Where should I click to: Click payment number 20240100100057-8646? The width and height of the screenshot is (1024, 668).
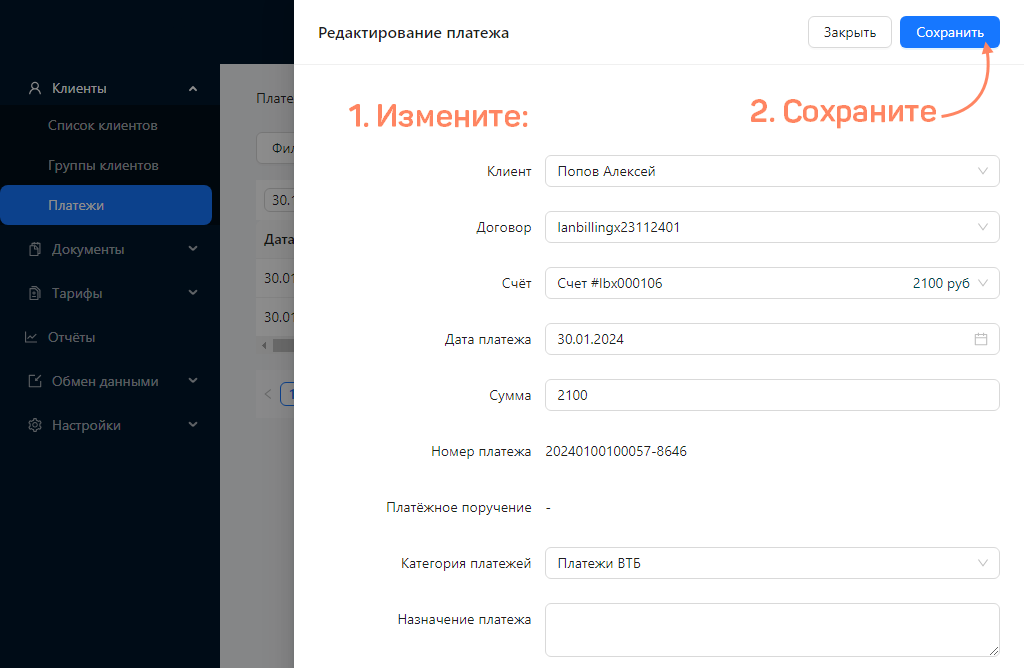616,451
